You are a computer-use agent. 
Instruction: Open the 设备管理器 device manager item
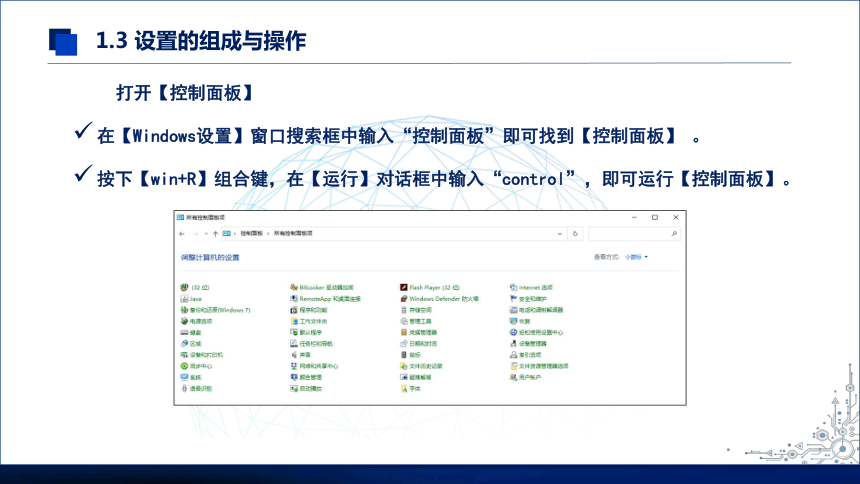coord(528,344)
